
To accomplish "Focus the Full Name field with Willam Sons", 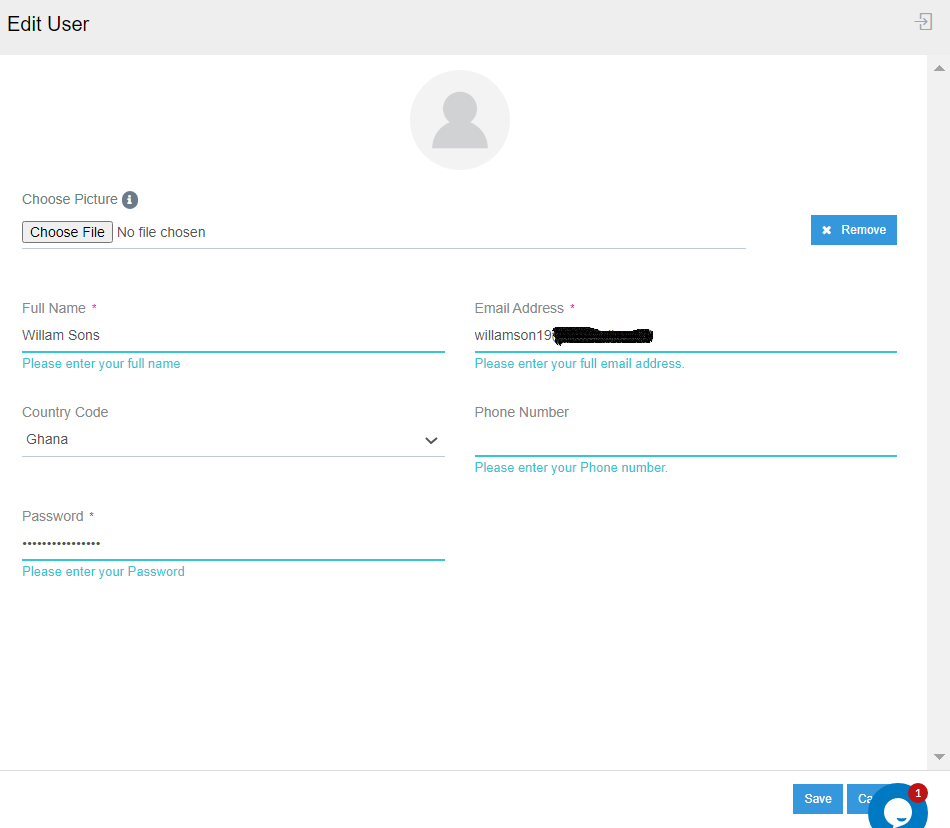I will click(x=232, y=336).
